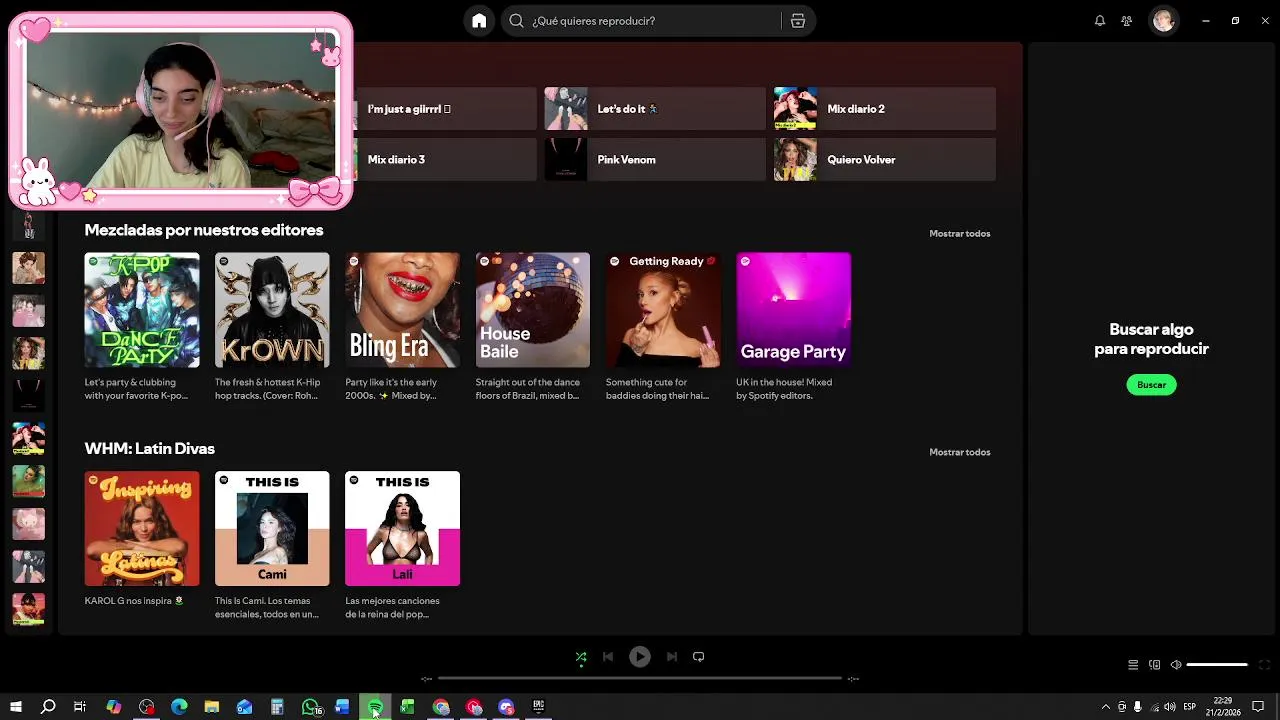Open WhatsApp from the taskbar
The height and width of the screenshot is (720, 1280).
pyautogui.click(x=311, y=707)
